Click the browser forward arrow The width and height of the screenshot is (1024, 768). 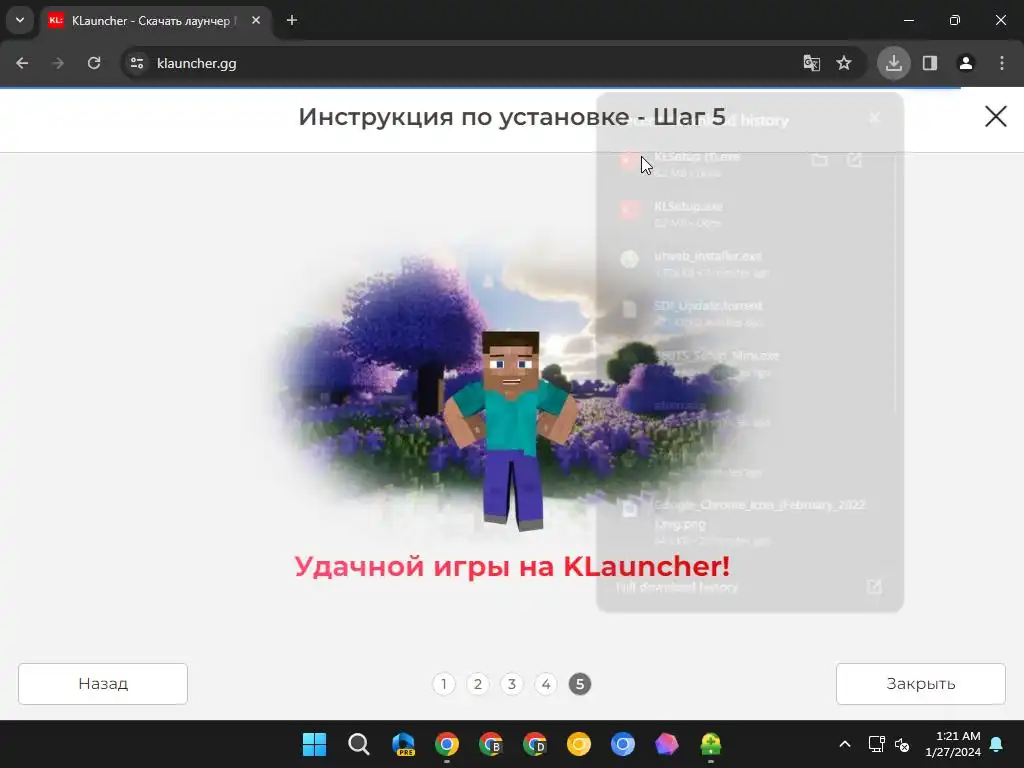point(57,63)
